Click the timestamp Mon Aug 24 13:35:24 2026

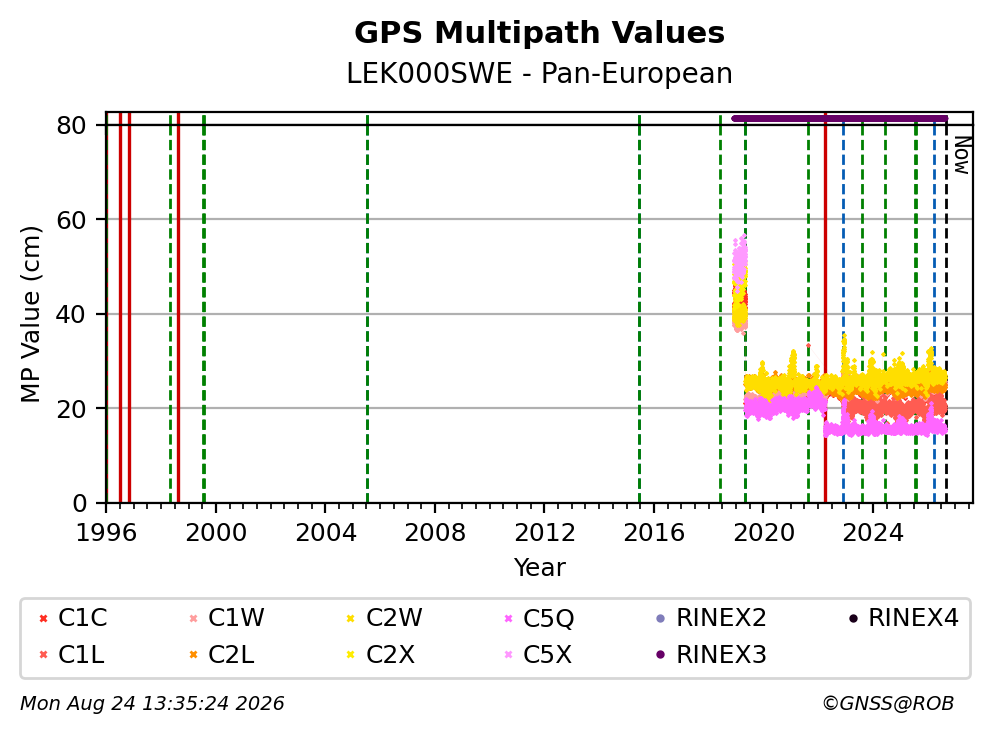pyautogui.click(x=152, y=704)
